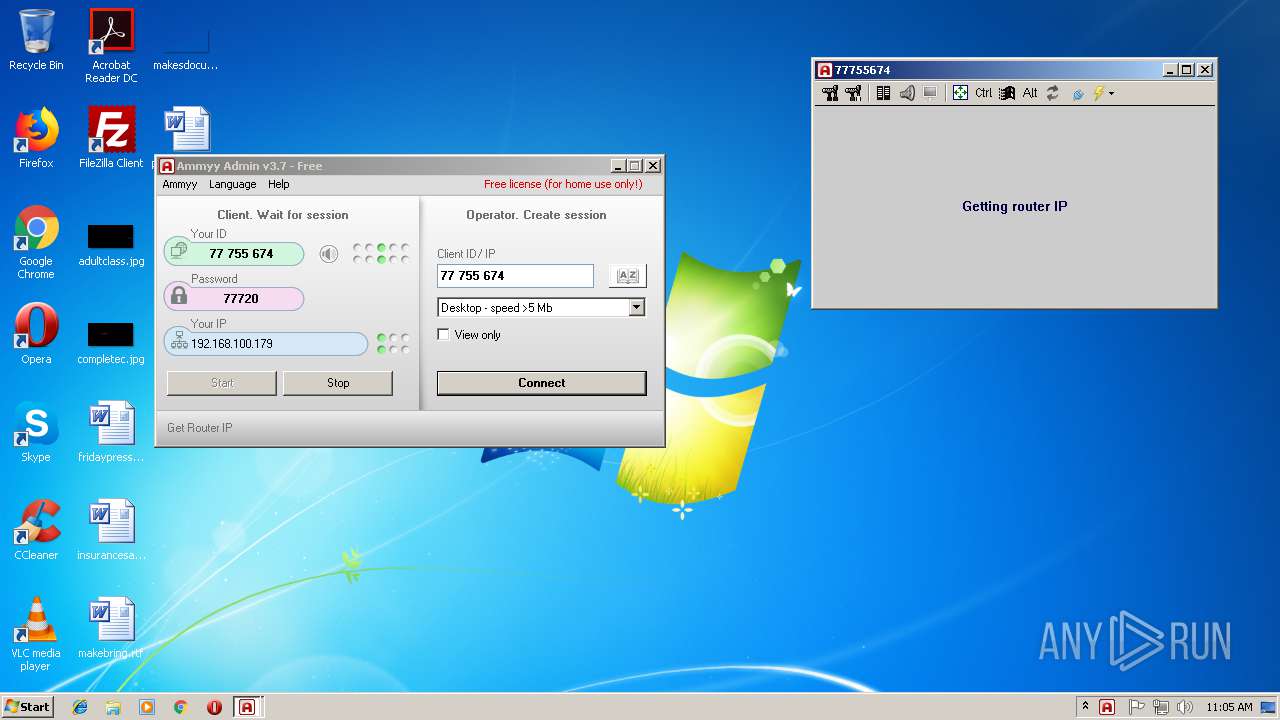Screen dimensions: 1280x720
Task: Open Skype desktop shortcut
Action: tap(36, 432)
